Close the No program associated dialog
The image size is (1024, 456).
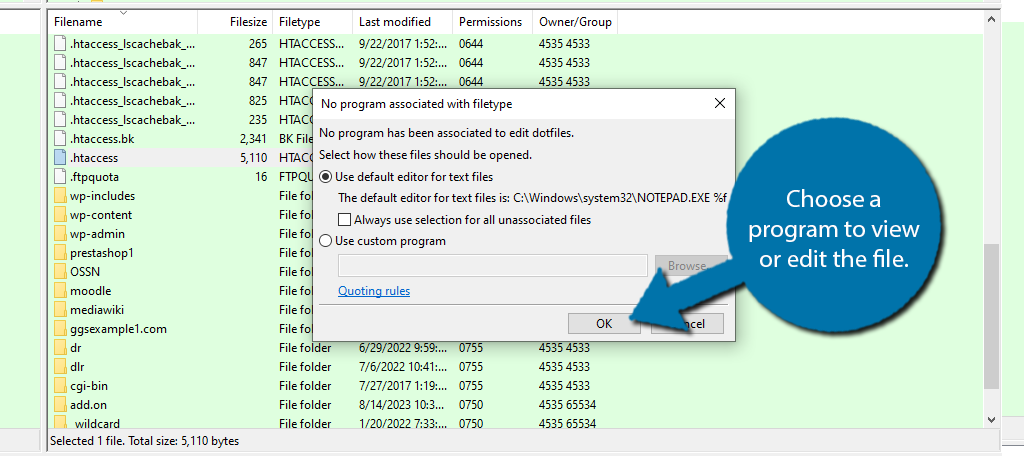tap(719, 103)
